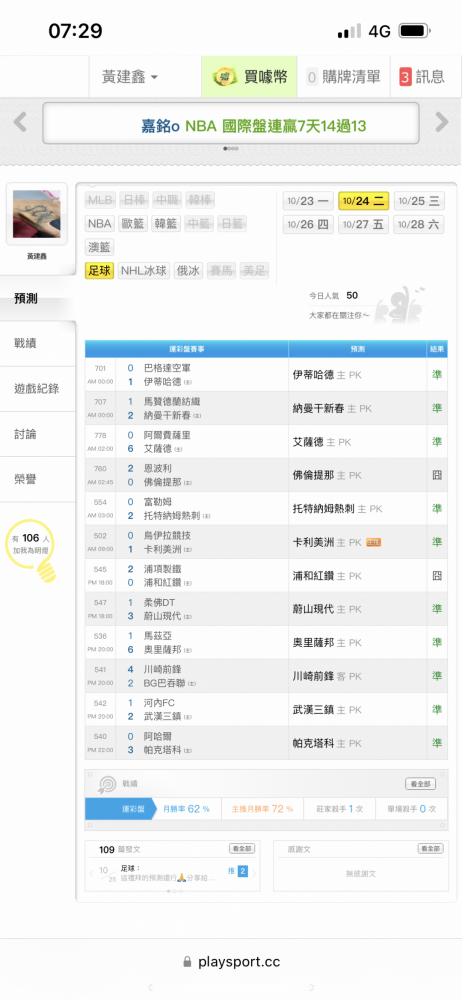Screen dimensions: 462x1000
Task: Click 看全部 beside 109 篇發文
Action: [242, 849]
